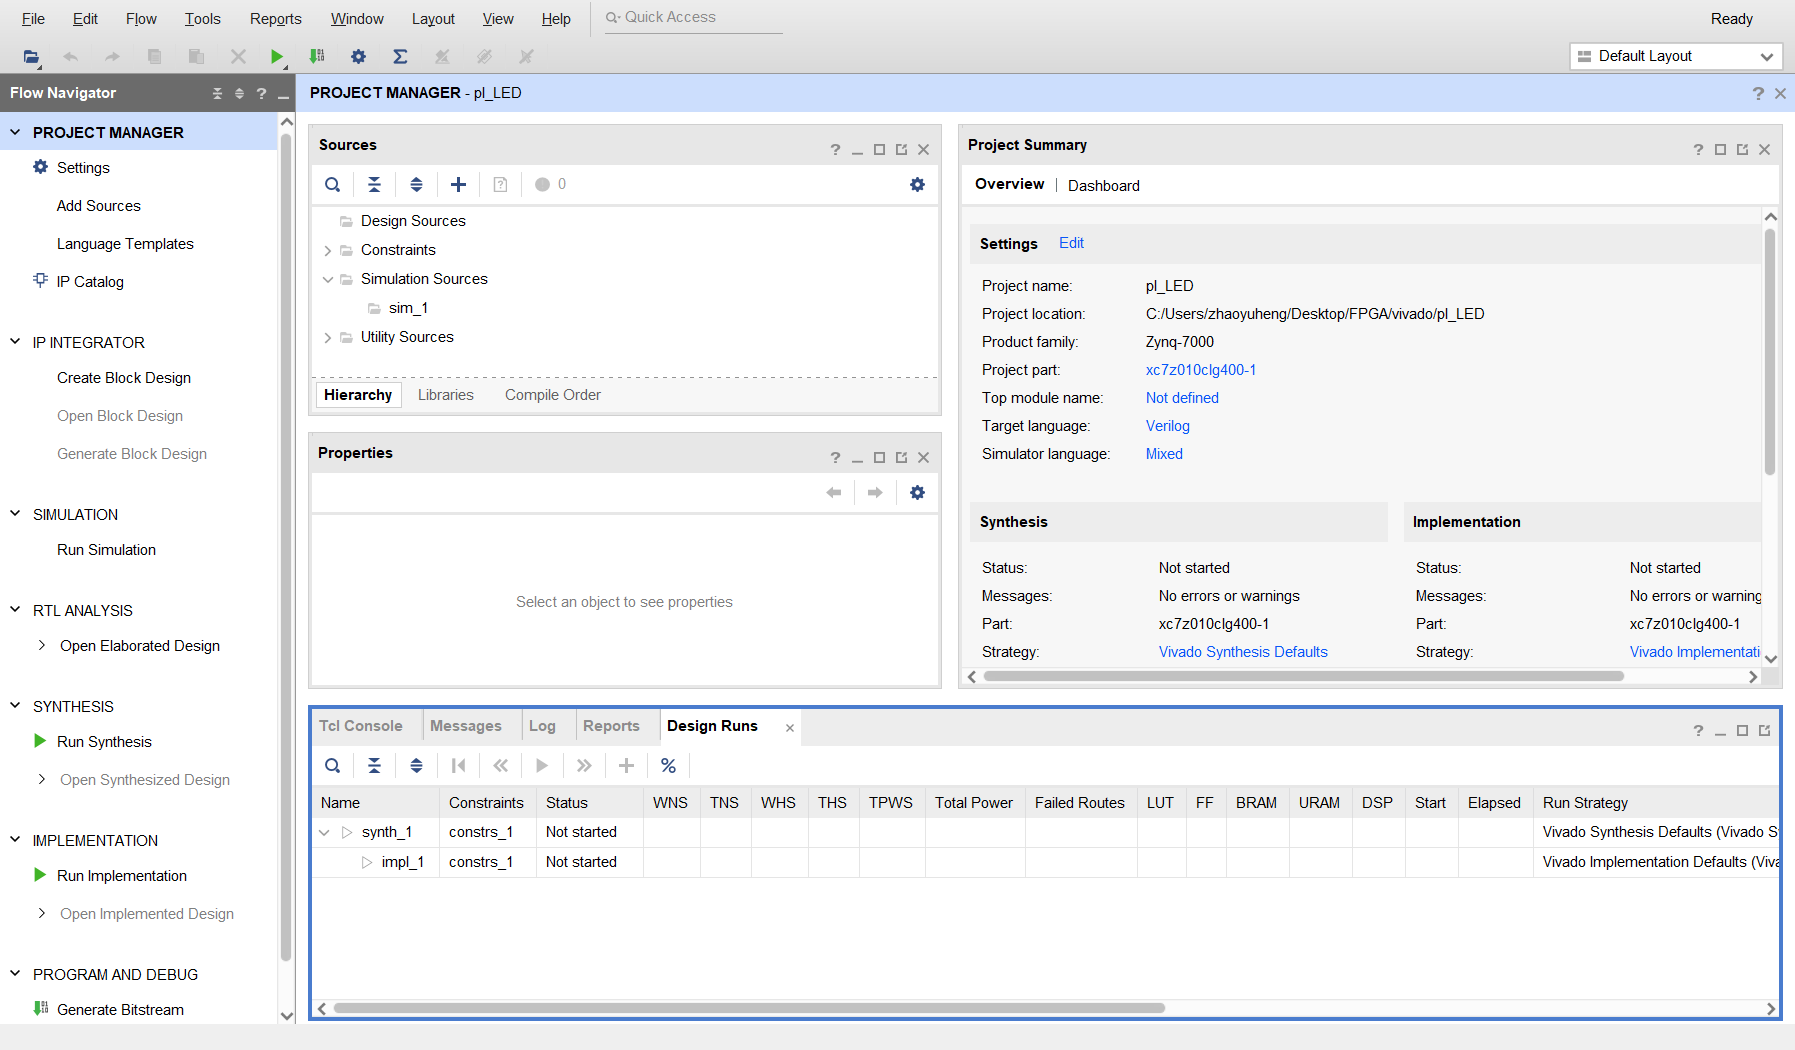
Task: Open Sources panel settings gear
Action: coord(917,184)
